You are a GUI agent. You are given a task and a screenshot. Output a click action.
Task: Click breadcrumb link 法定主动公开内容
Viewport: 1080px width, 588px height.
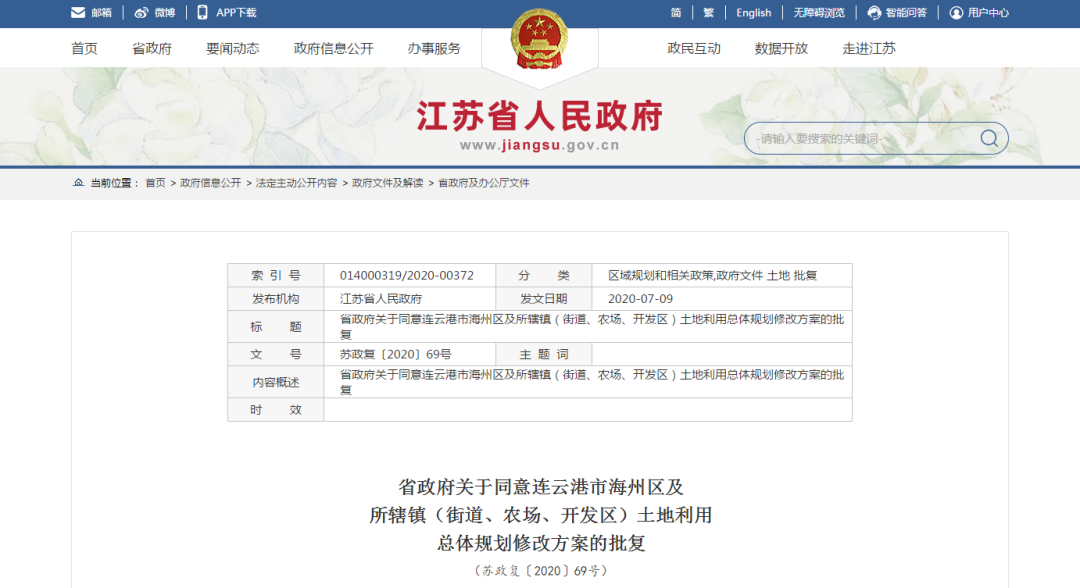point(297,182)
